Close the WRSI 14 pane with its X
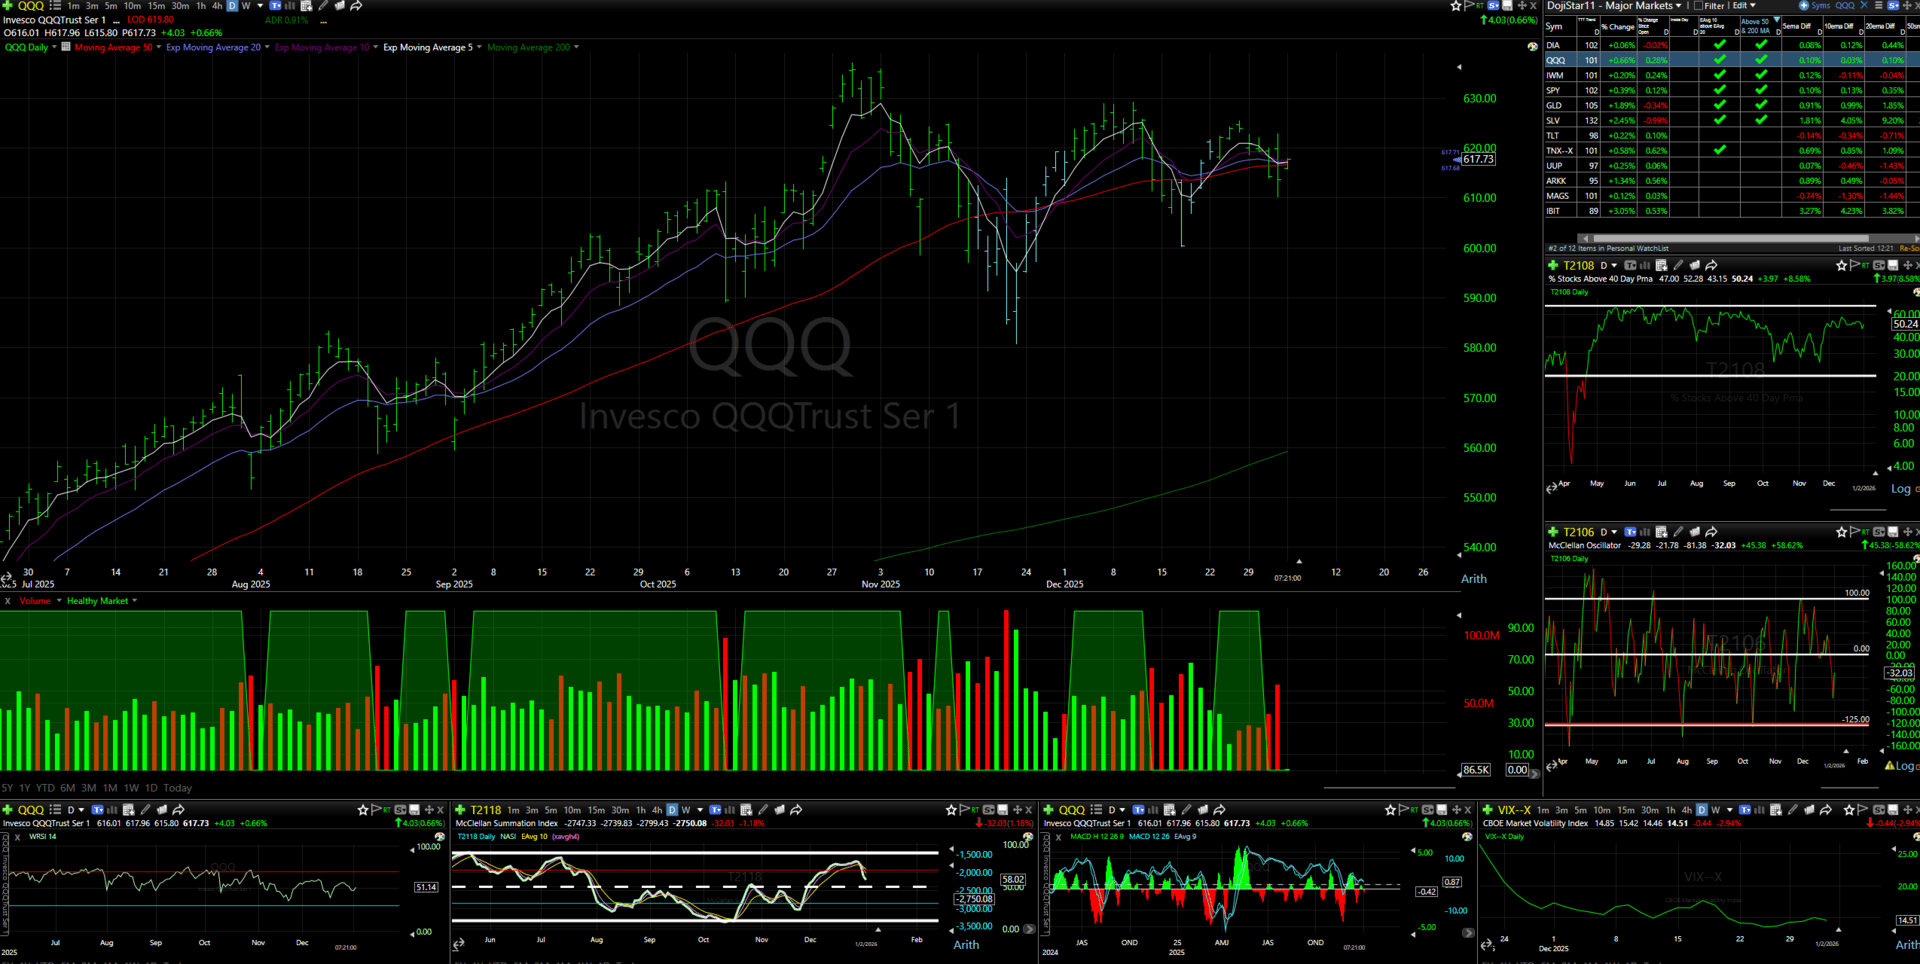This screenshot has height=964, width=1920. [18, 837]
